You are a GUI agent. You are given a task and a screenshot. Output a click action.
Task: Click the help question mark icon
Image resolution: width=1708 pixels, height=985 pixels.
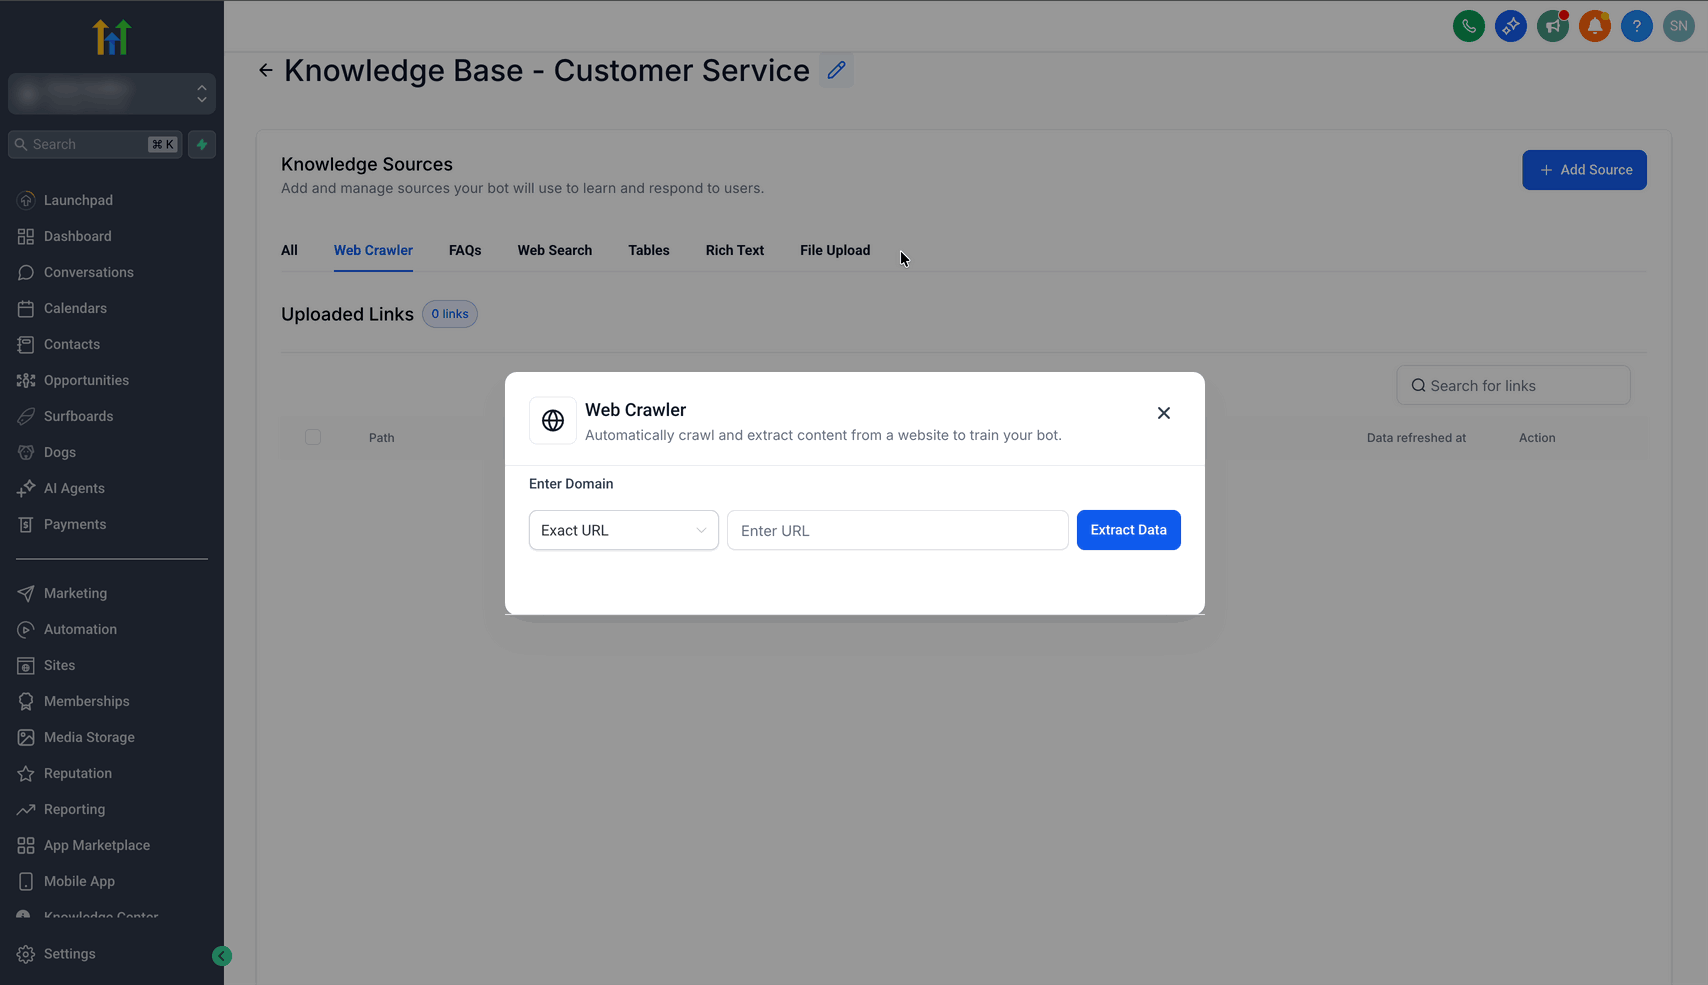[x=1636, y=26]
